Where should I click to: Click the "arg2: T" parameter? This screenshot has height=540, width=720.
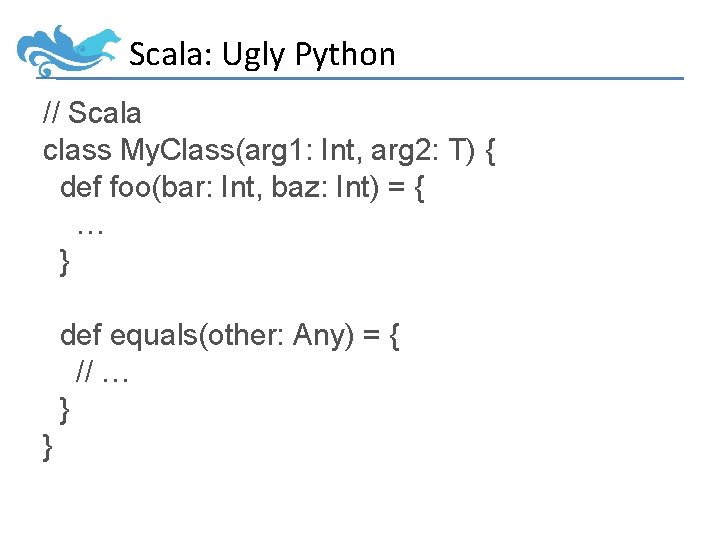(424, 150)
